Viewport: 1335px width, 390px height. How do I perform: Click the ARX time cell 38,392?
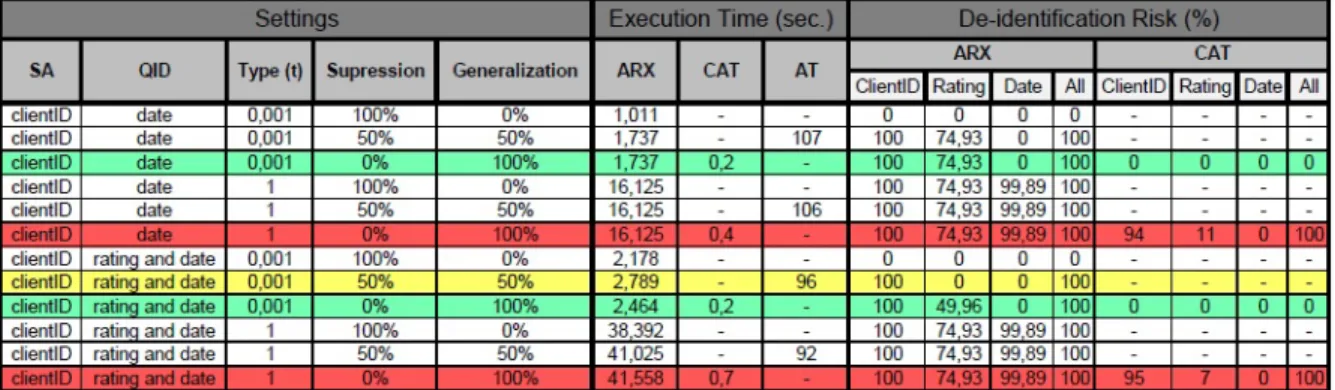(637, 331)
